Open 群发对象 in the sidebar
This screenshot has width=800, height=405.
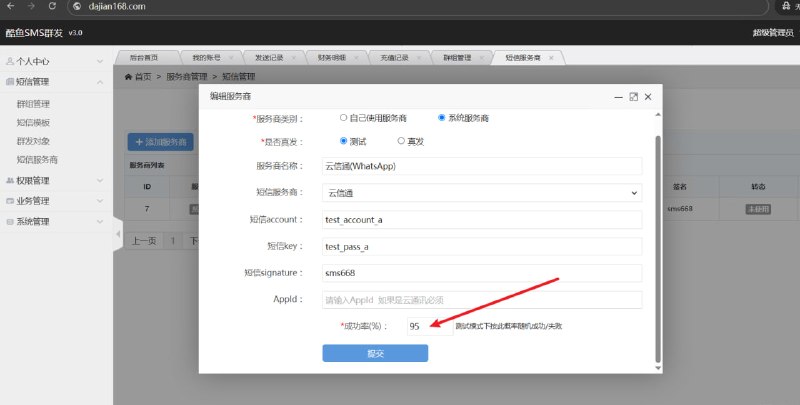coord(33,141)
